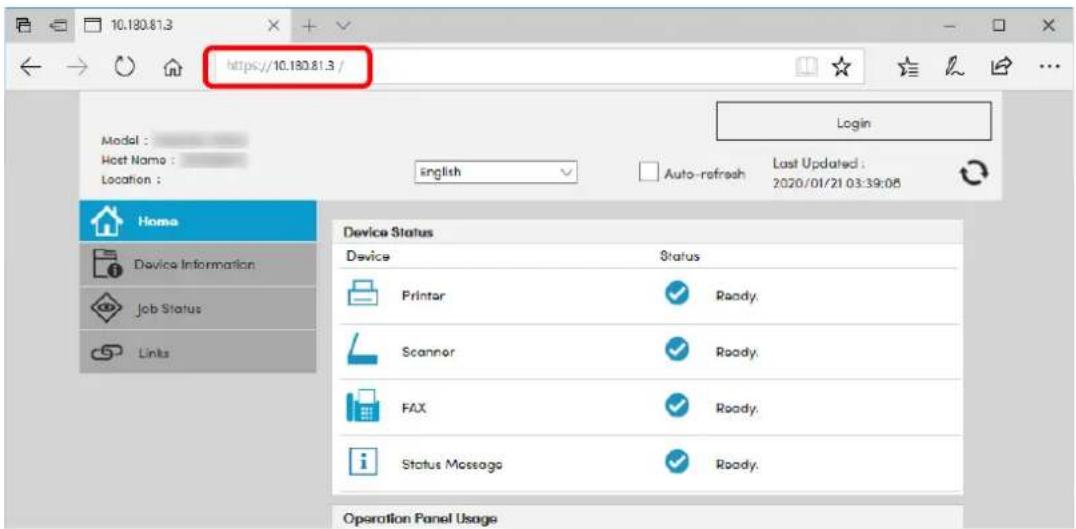Click the circular refresh status icon

(974, 172)
